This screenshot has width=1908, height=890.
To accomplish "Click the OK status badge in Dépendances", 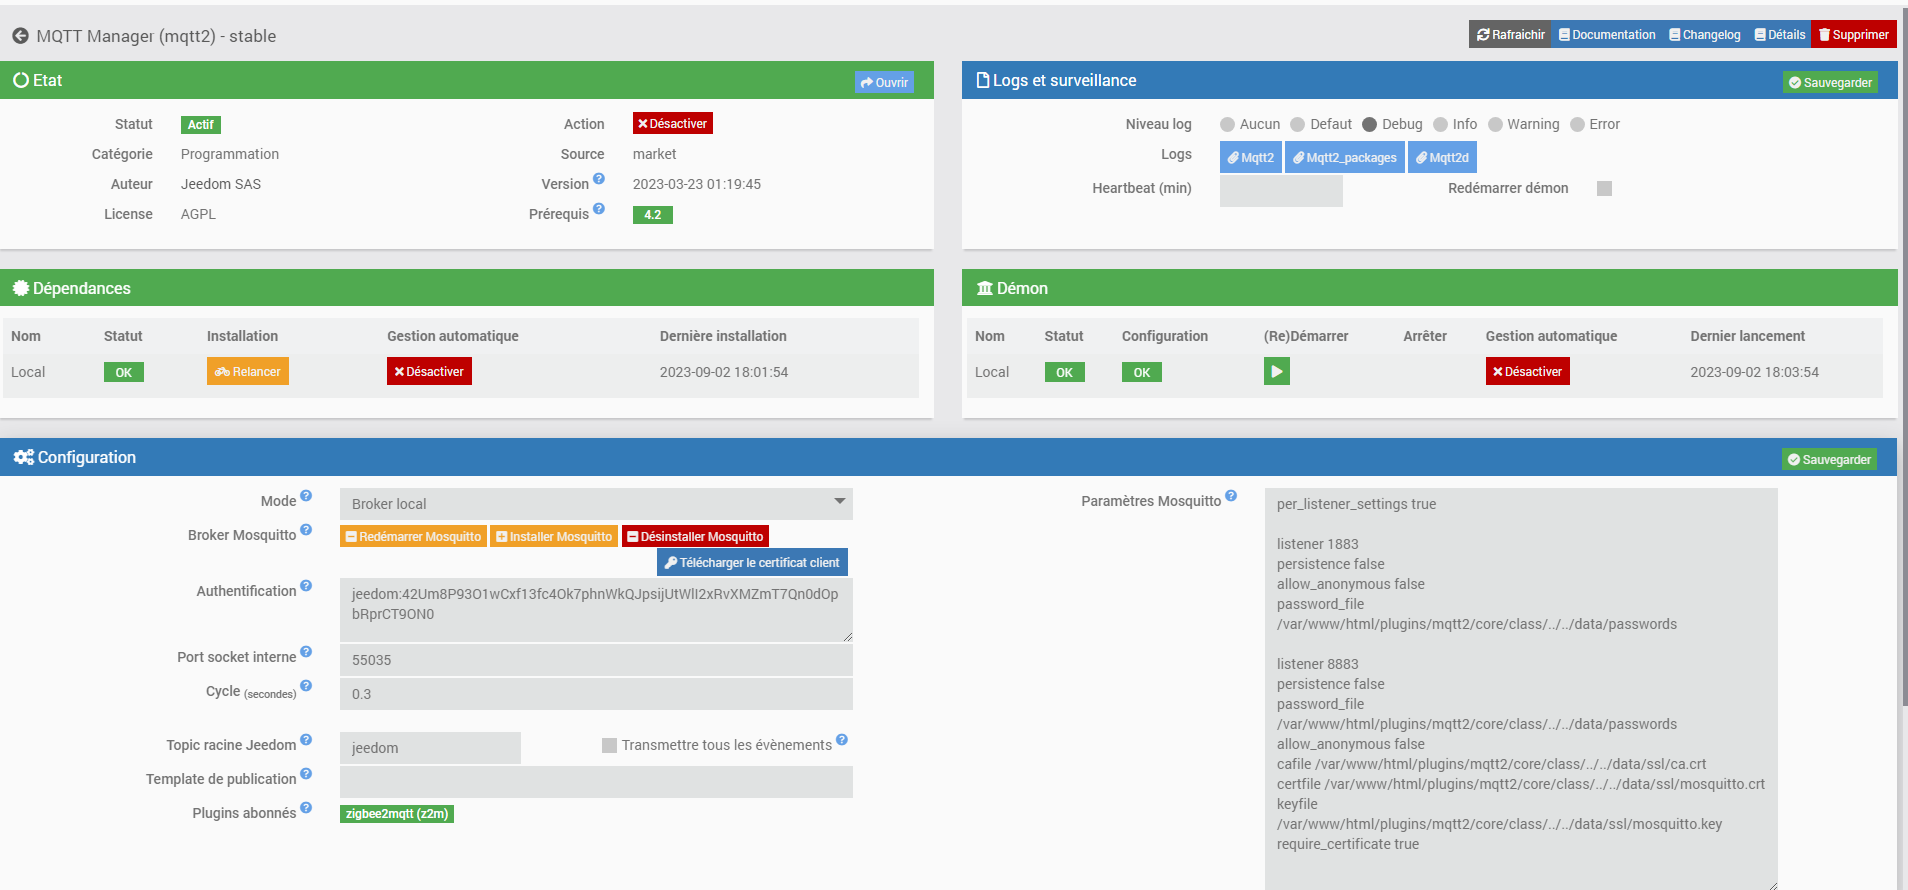I will pyautogui.click(x=124, y=373).
